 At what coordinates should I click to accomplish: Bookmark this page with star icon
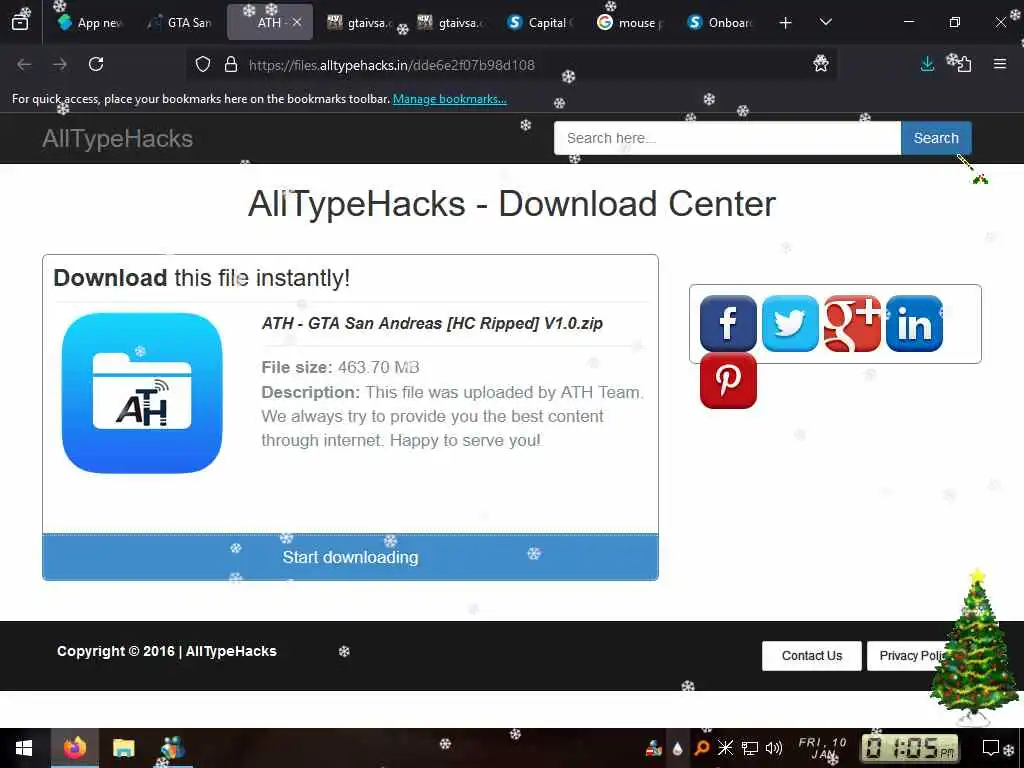click(821, 63)
